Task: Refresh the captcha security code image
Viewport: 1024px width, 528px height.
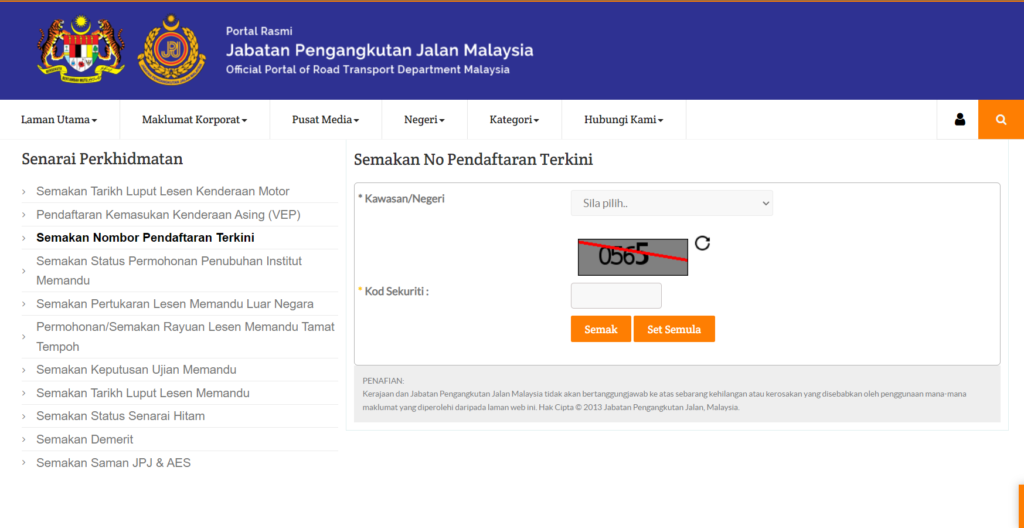Action: tap(702, 243)
